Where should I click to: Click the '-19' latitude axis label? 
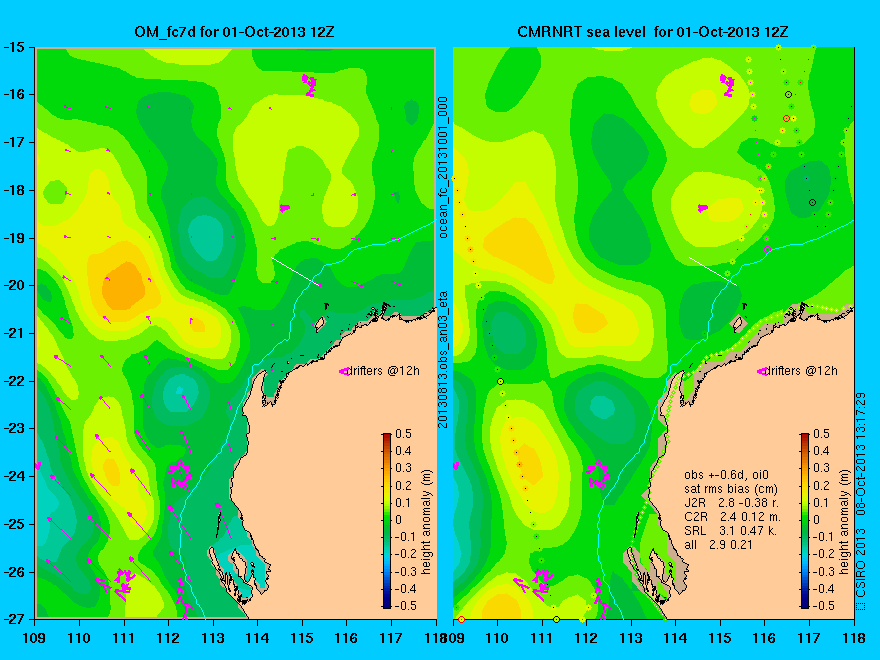14,238
